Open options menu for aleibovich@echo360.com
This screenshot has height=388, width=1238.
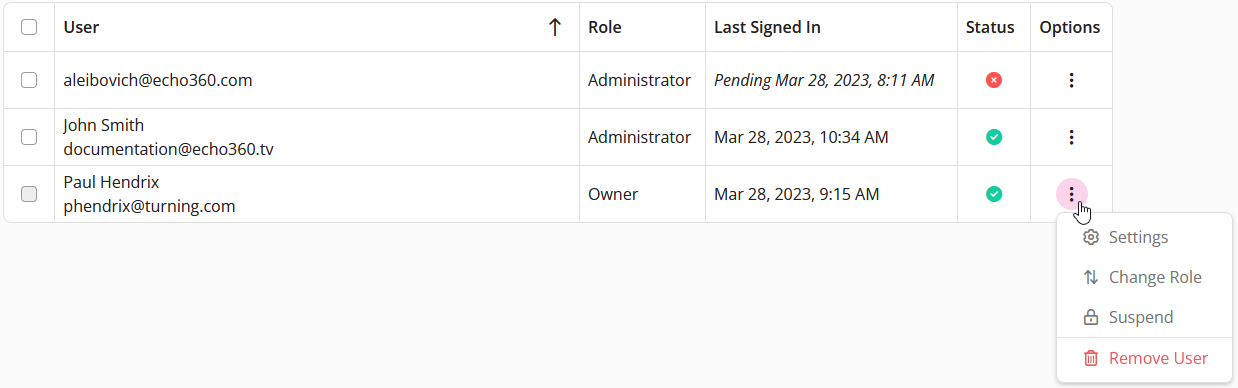[x=1071, y=80]
